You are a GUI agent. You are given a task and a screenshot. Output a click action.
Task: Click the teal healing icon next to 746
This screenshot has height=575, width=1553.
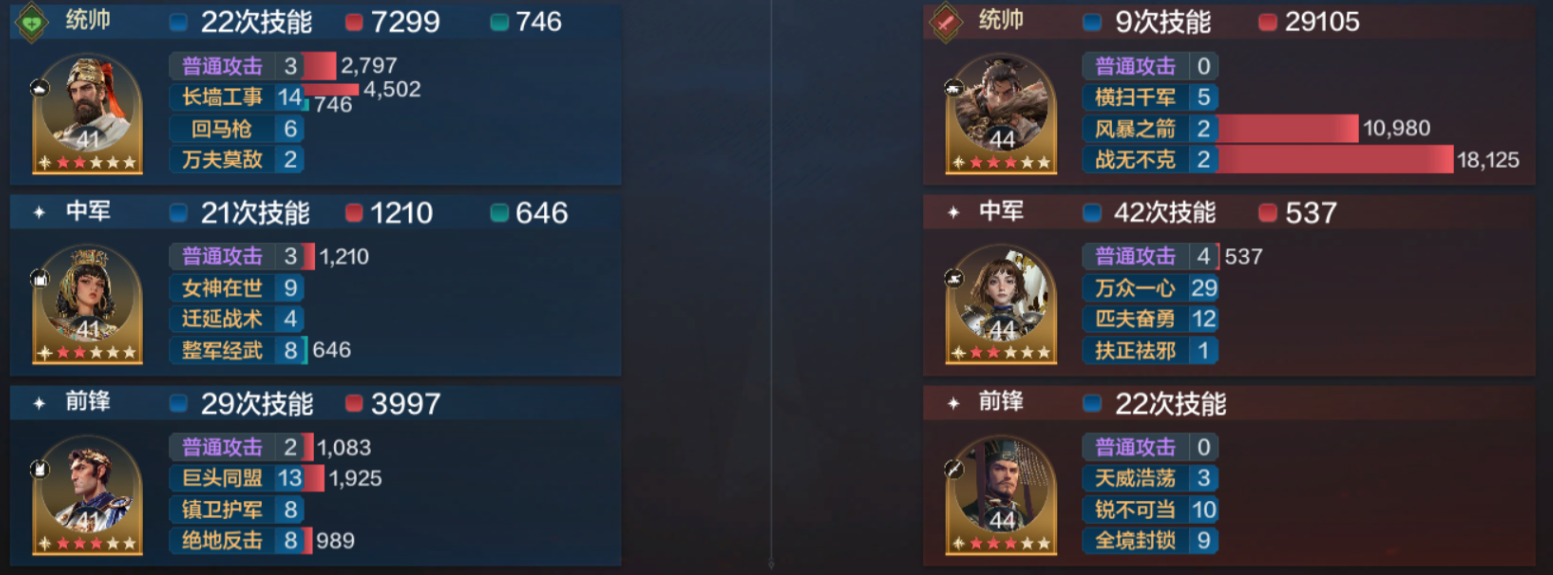(x=499, y=22)
